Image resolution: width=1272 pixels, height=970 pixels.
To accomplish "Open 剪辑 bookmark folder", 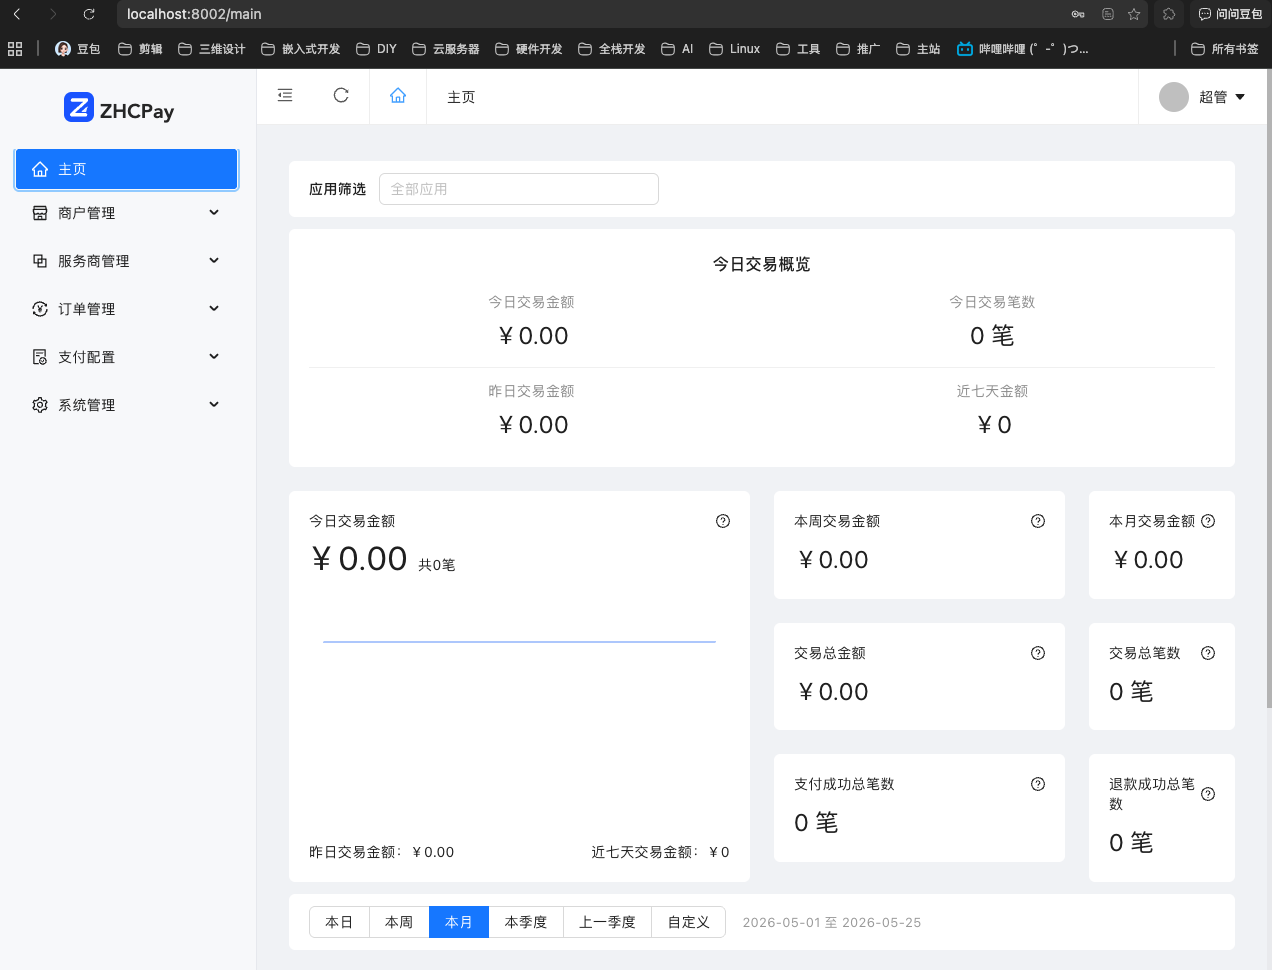I will click(x=140, y=48).
